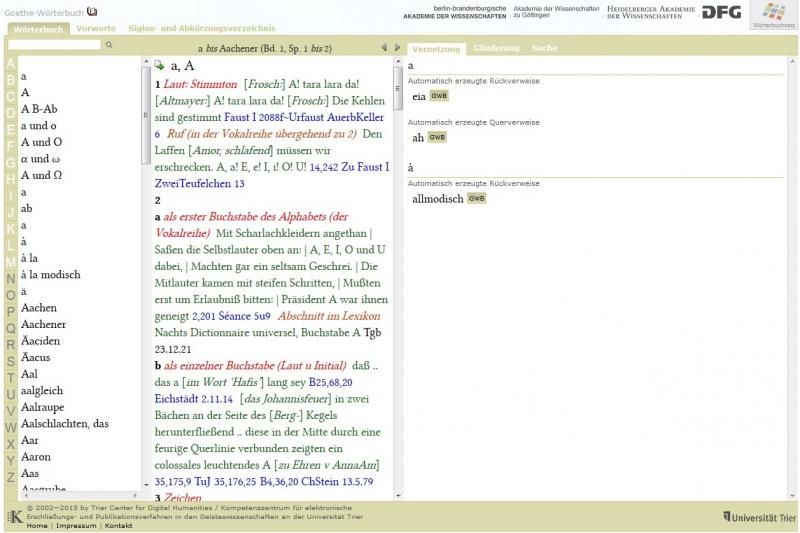800x533 pixels.
Task: Click article pane scrollbar thumb
Action: 398,89
